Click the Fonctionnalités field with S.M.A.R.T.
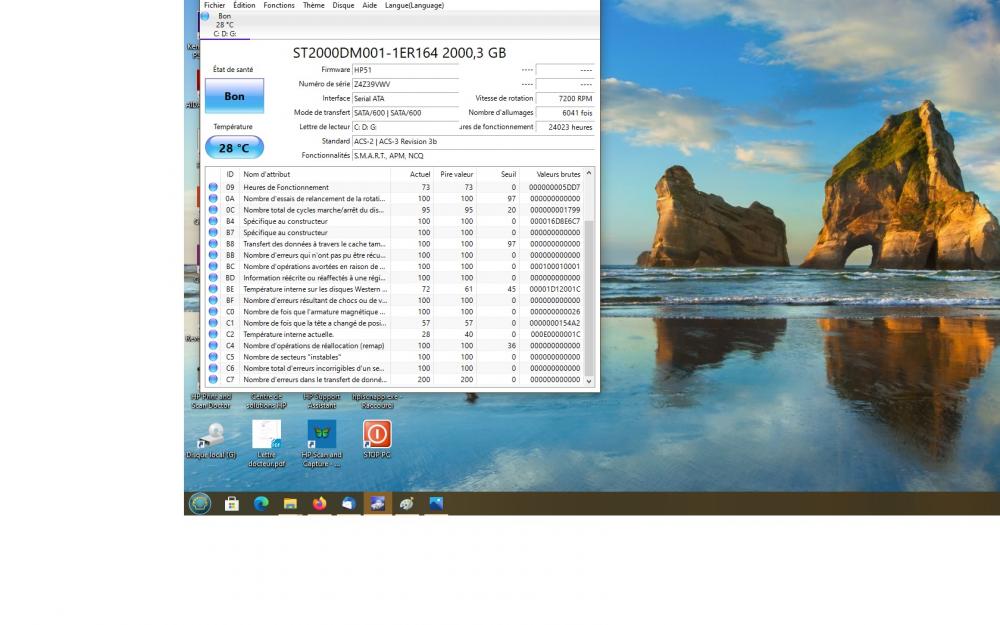 point(473,156)
